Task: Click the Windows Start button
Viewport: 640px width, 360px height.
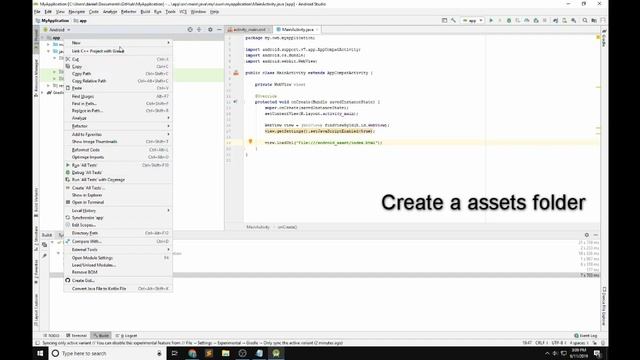Action: coord(40,353)
